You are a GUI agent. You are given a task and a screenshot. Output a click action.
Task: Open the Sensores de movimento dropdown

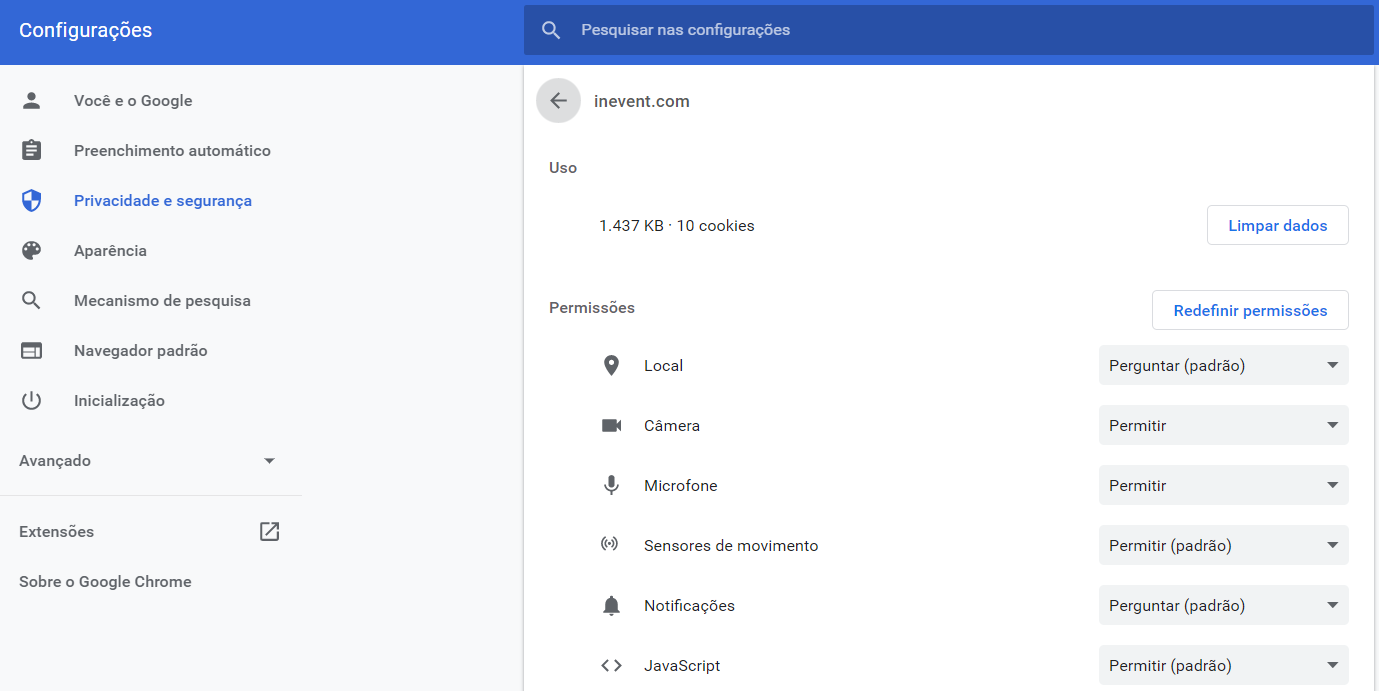coord(1223,546)
